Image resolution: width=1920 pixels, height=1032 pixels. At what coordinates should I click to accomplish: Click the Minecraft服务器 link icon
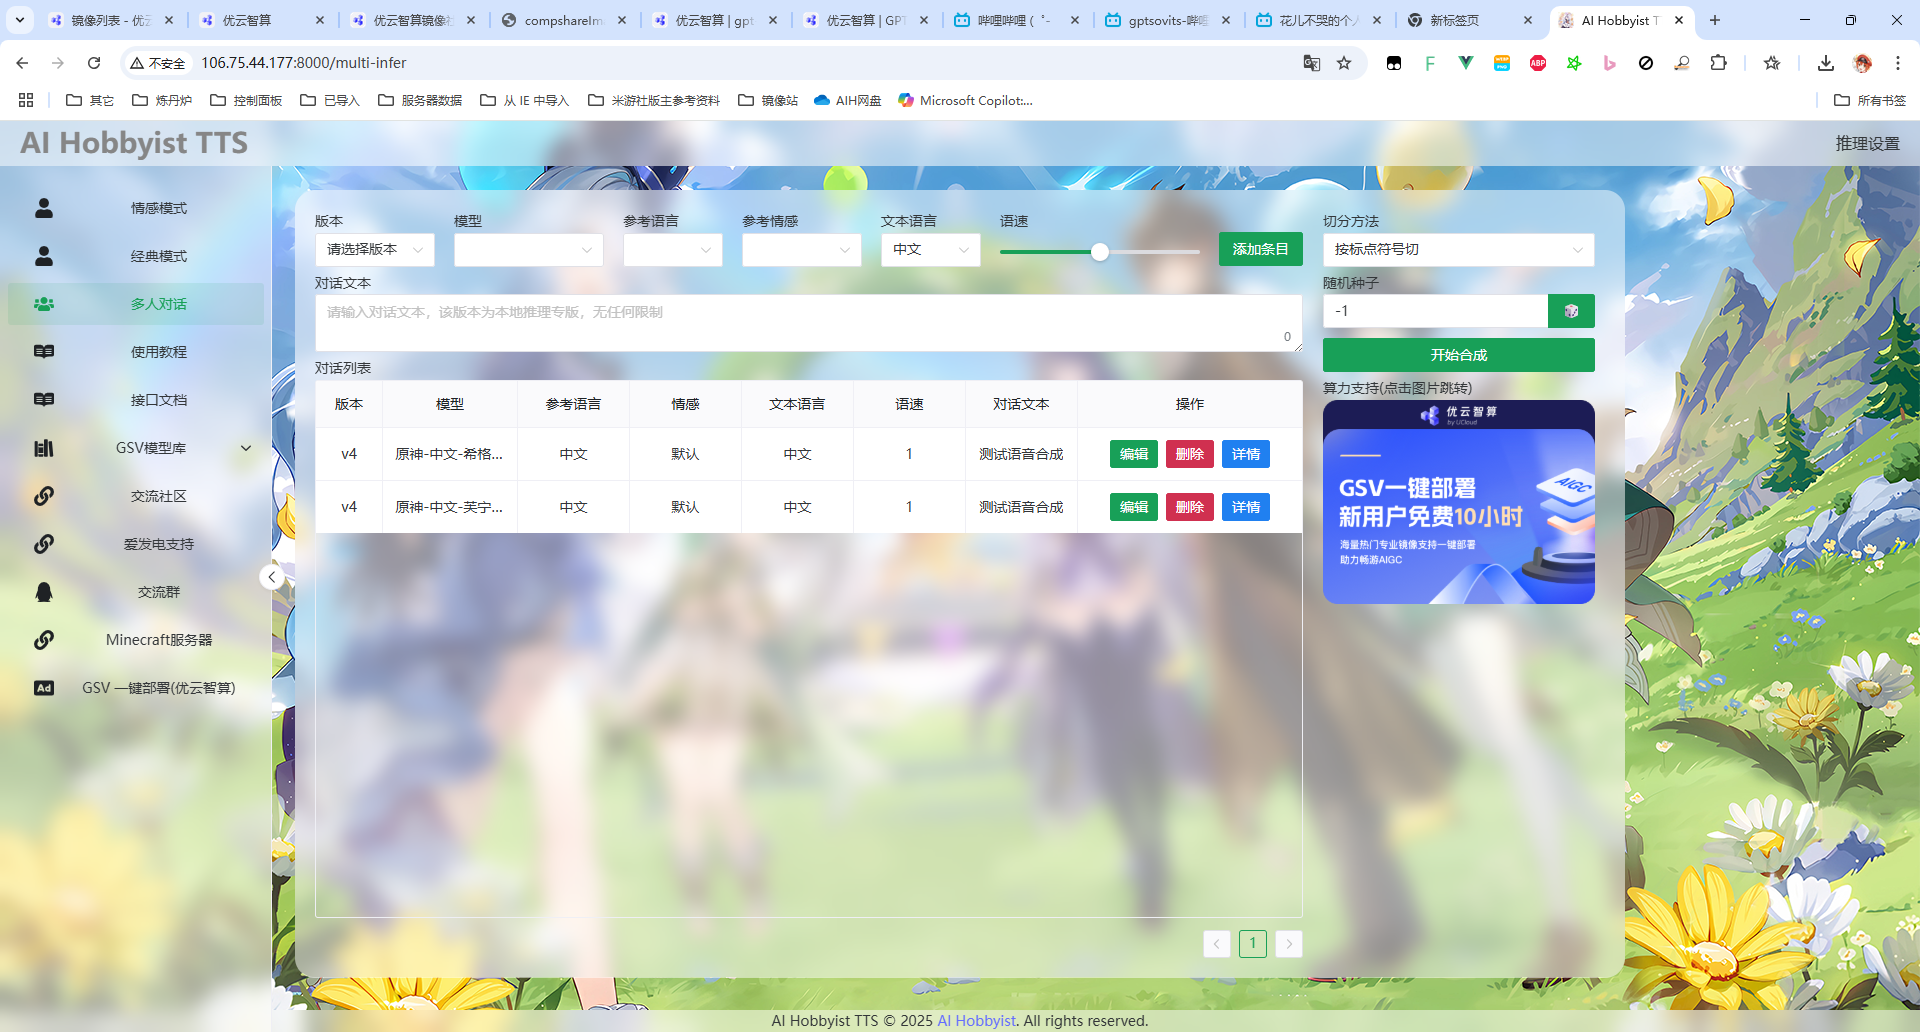point(44,640)
